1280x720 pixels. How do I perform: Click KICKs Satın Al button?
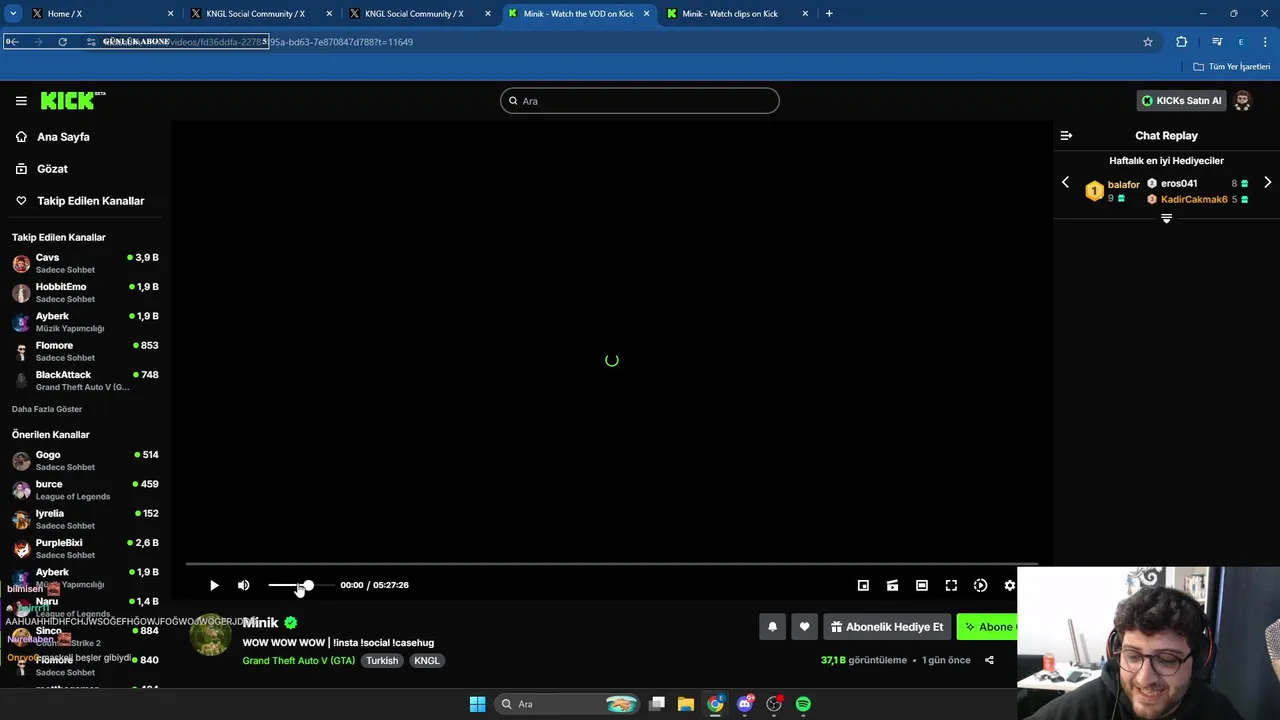[1181, 101]
